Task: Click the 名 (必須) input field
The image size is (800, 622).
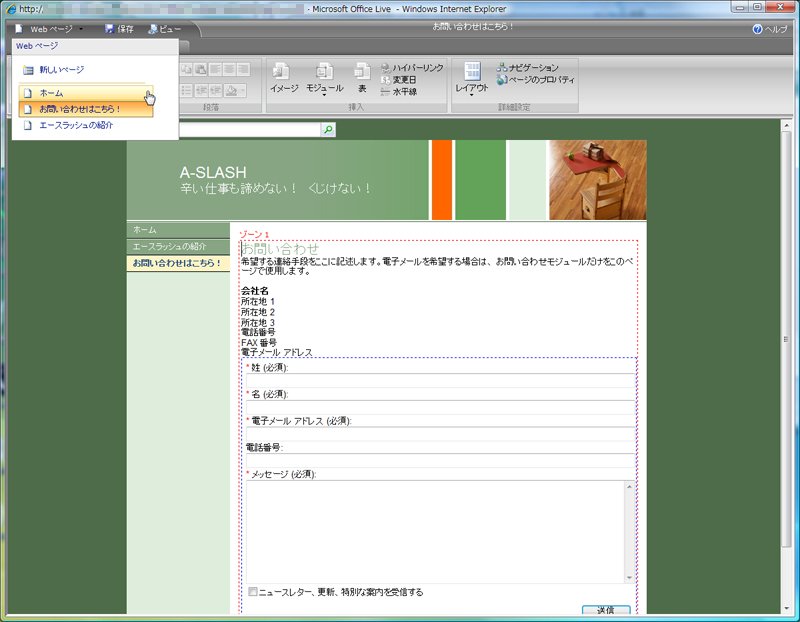Action: pyautogui.click(x=440, y=407)
